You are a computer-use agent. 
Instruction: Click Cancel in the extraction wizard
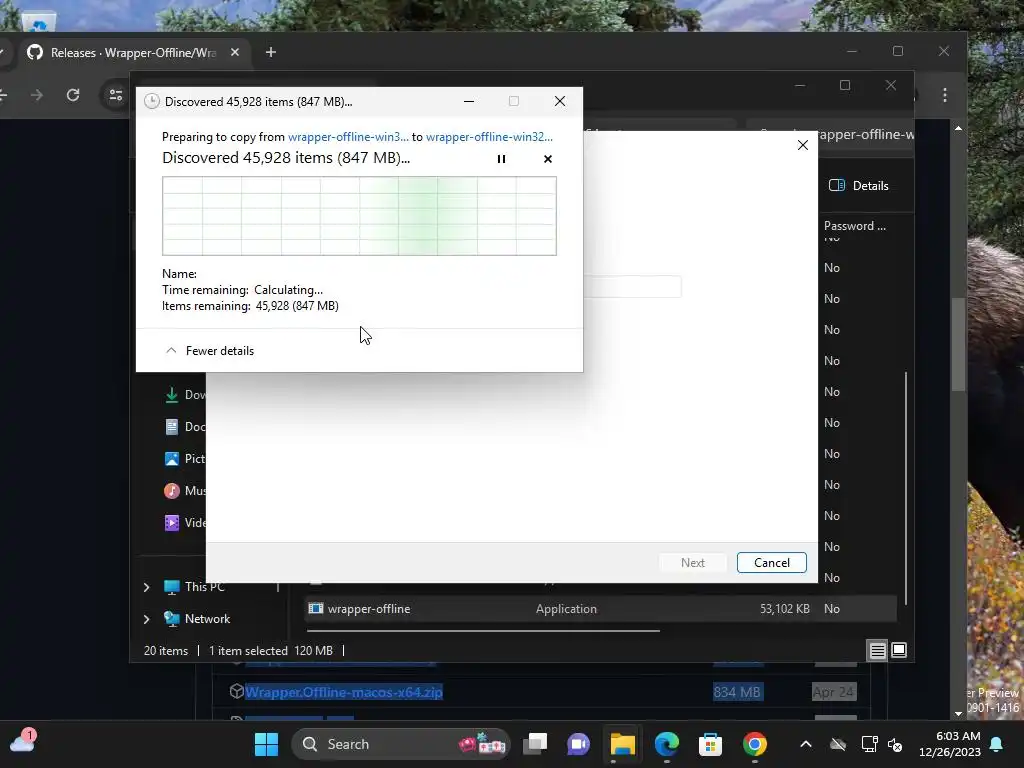[771, 562]
